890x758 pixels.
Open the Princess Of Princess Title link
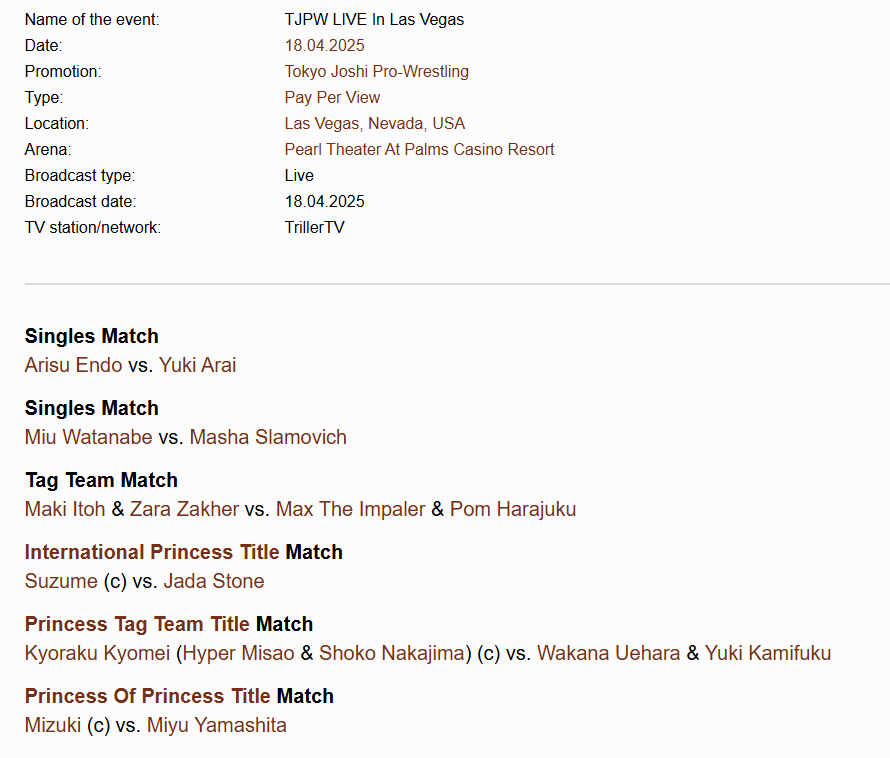coord(148,696)
